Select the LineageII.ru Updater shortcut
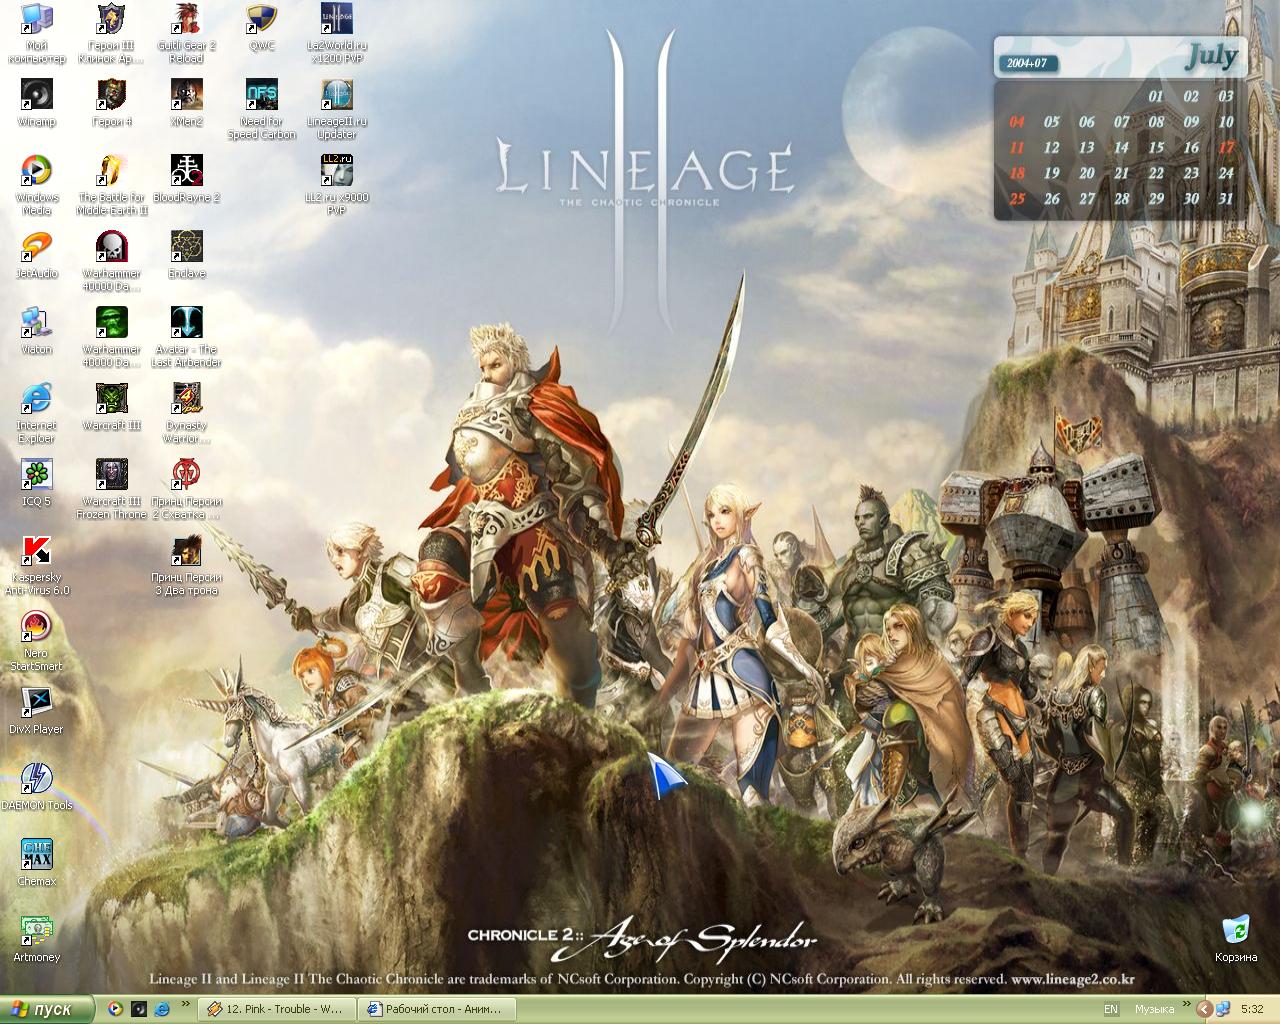The image size is (1280, 1024). tap(336, 109)
